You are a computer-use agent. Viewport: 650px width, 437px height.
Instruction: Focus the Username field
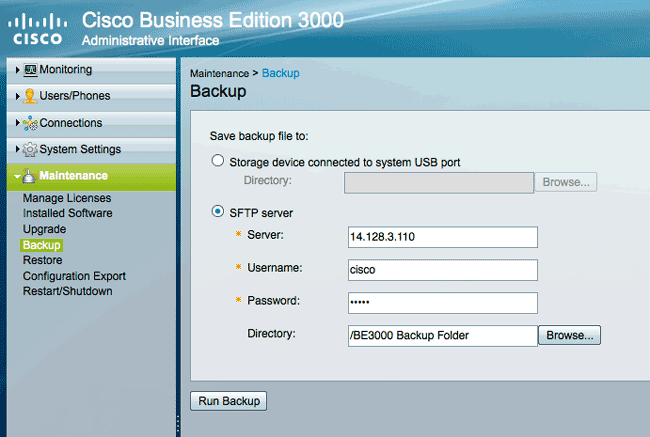click(x=443, y=270)
